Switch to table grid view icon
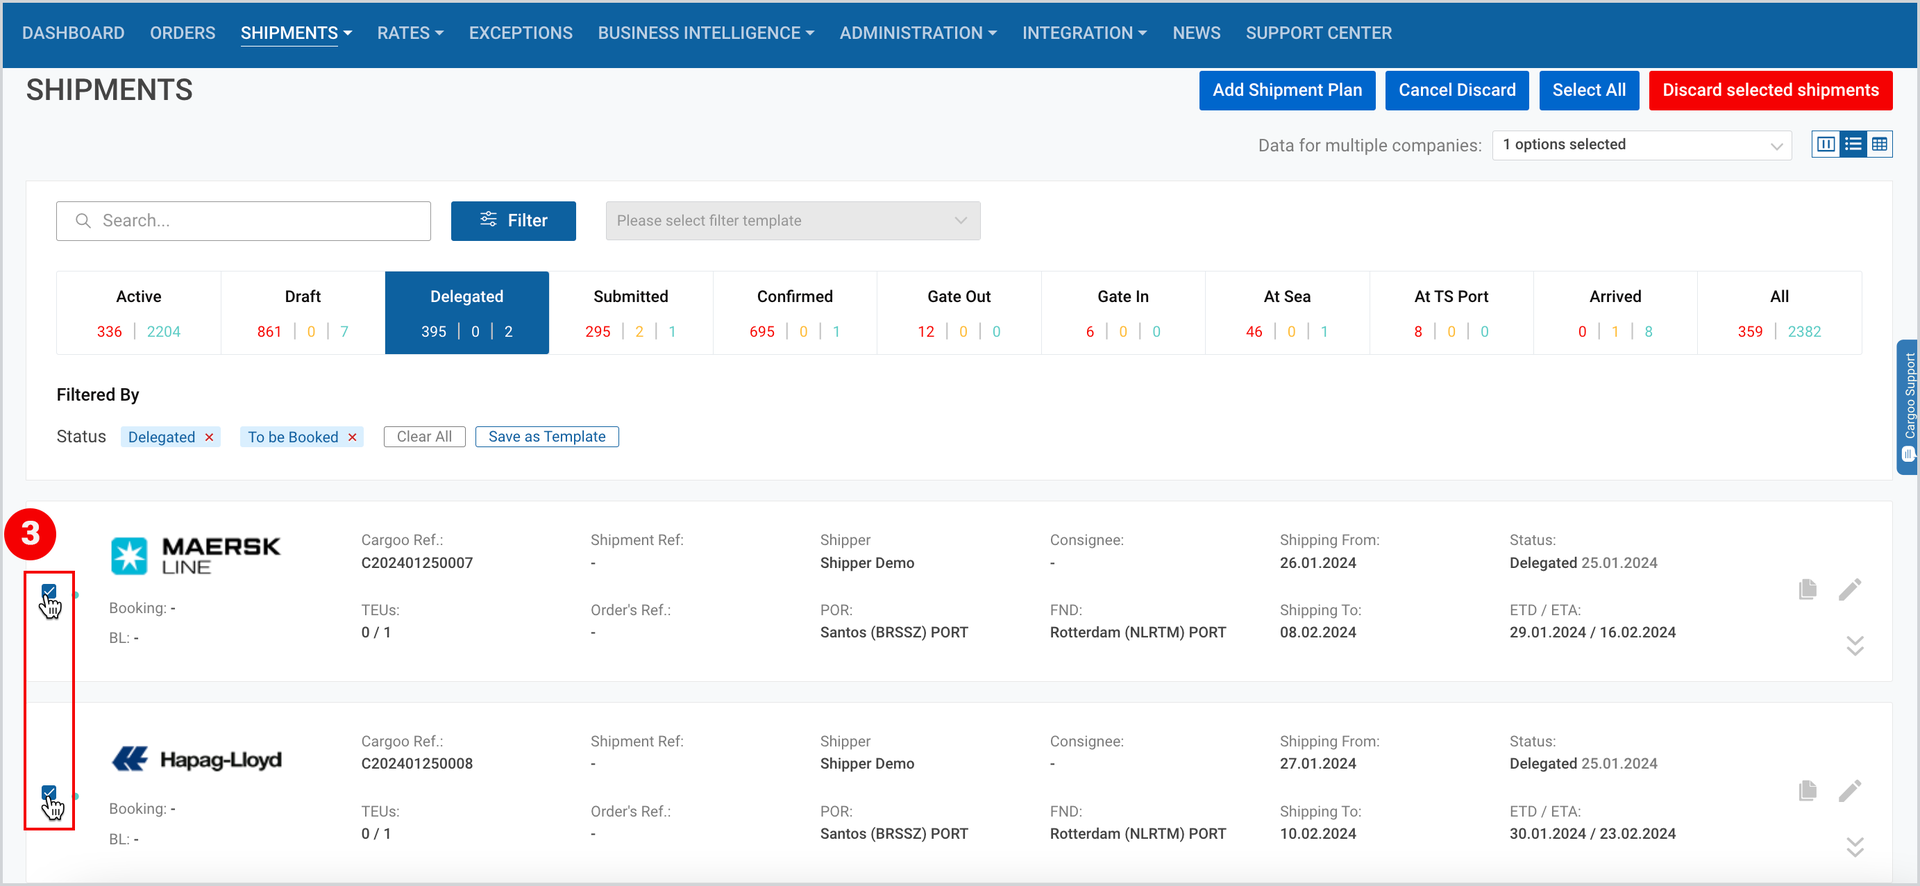 tap(1880, 145)
